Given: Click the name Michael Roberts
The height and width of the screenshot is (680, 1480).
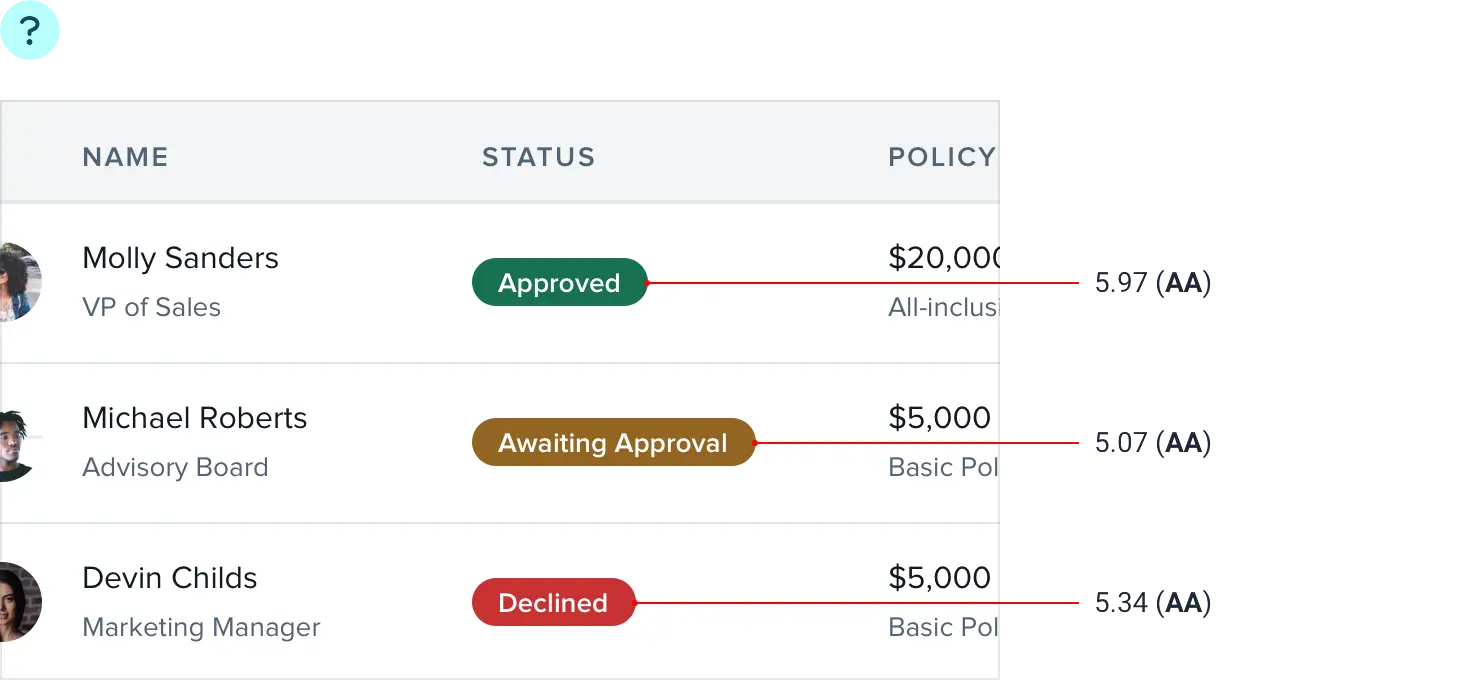Looking at the screenshot, I should [x=194, y=418].
